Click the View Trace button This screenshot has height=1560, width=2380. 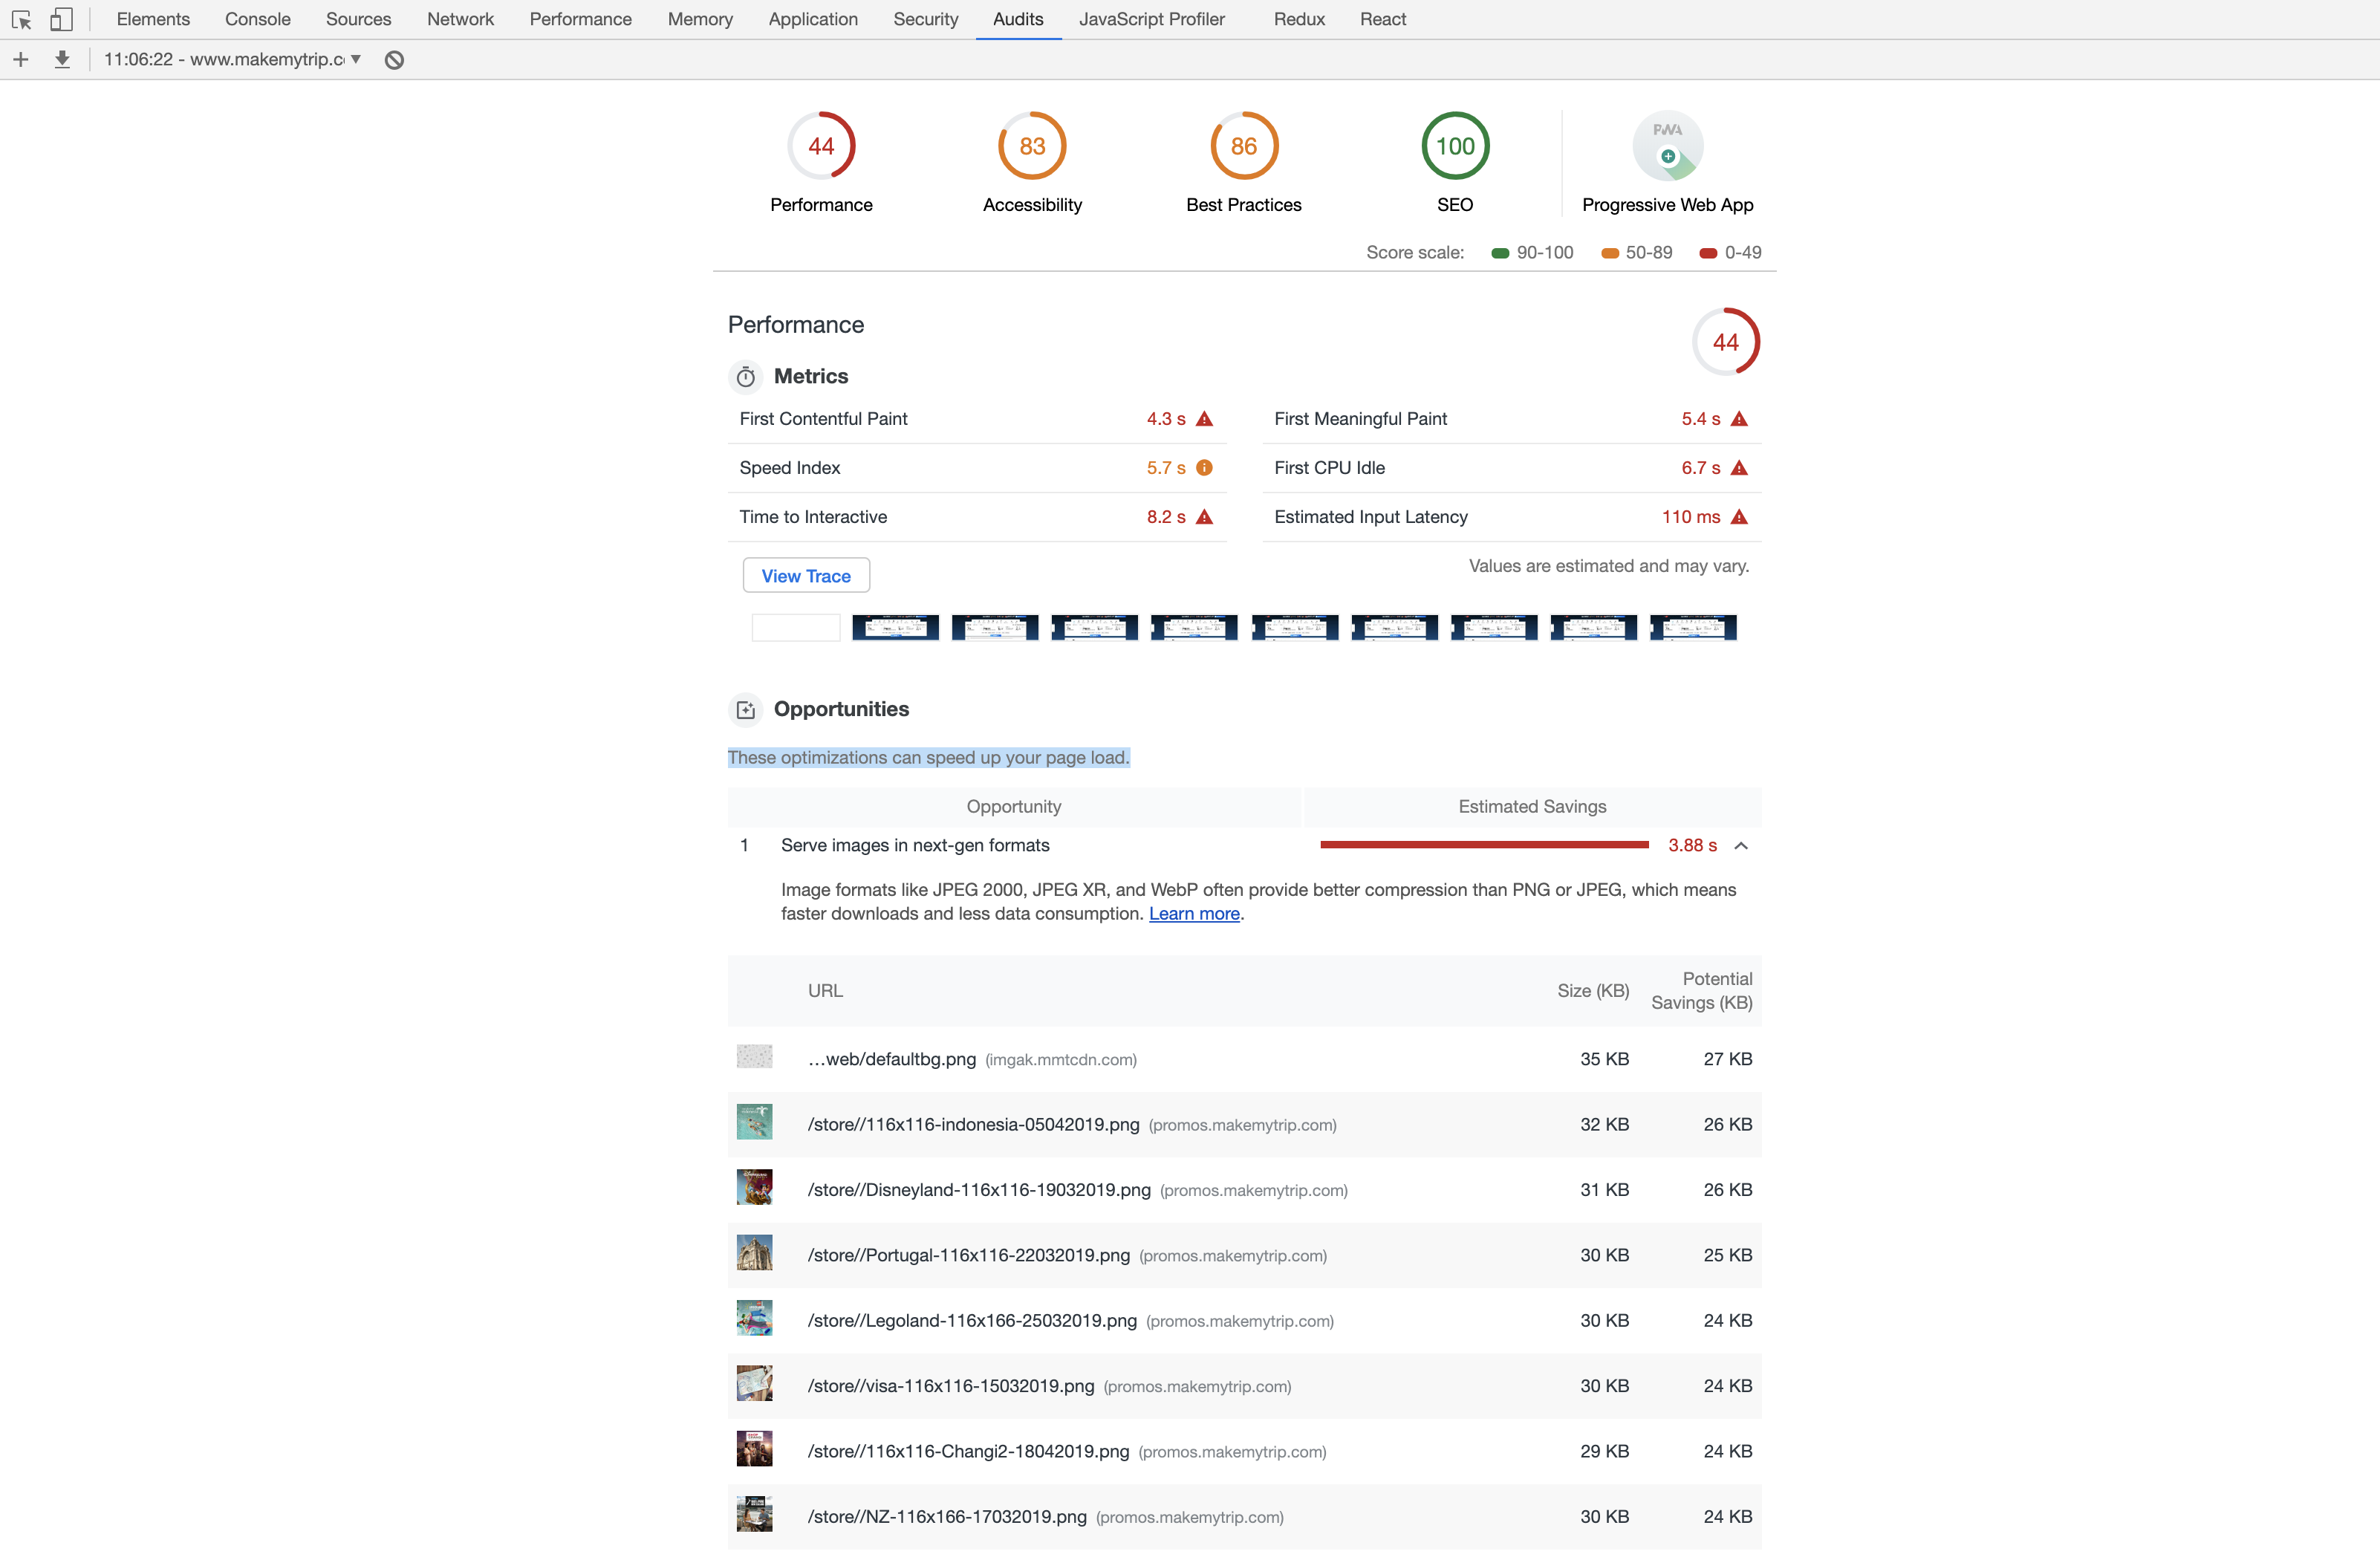805,575
